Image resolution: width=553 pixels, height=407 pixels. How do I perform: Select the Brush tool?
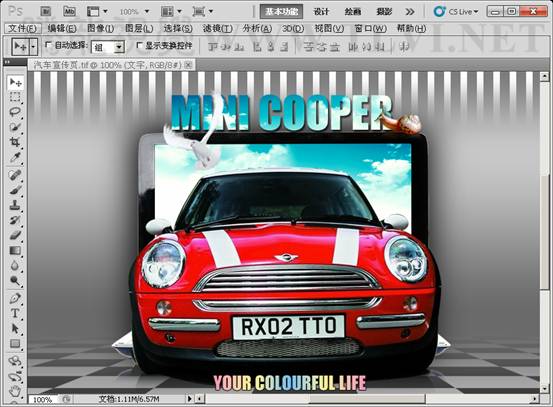tap(15, 190)
